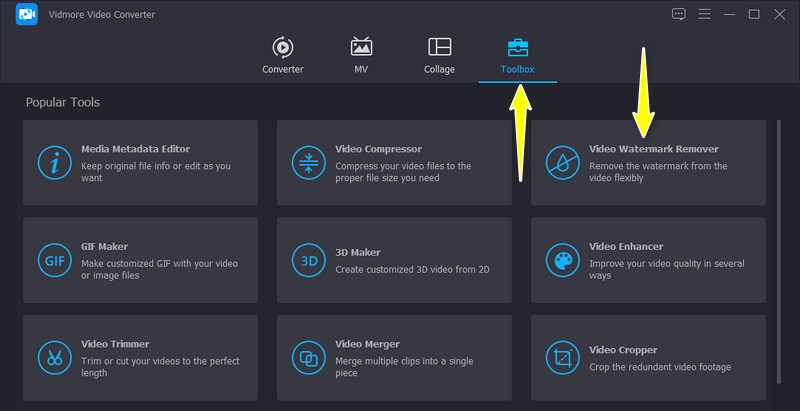
Task: Open the feedback chat icon in title bar
Action: point(679,14)
